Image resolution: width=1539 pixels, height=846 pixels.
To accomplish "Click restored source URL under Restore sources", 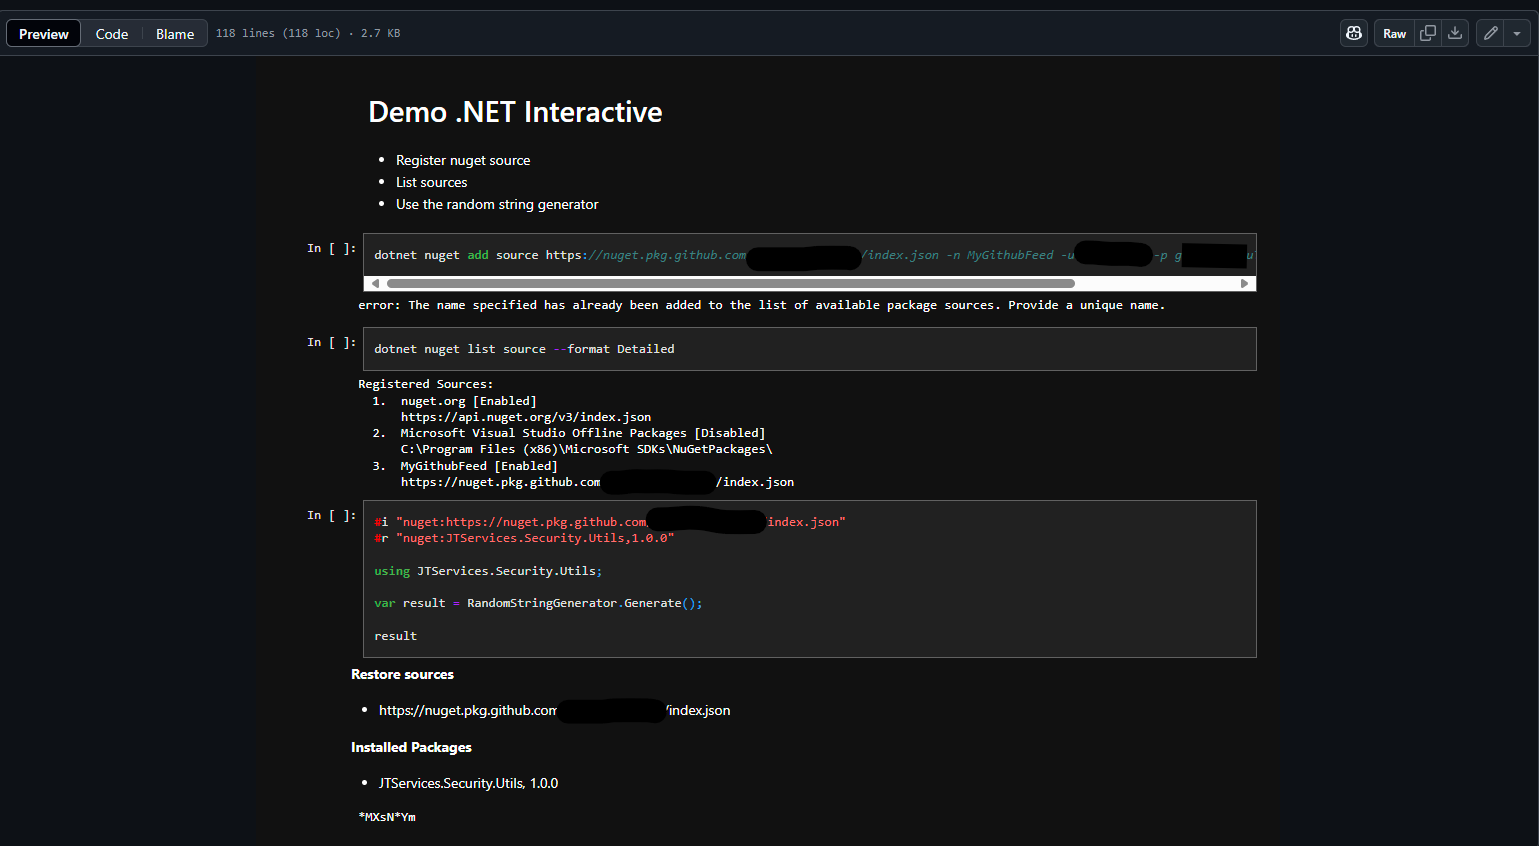I will pos(554,710).
